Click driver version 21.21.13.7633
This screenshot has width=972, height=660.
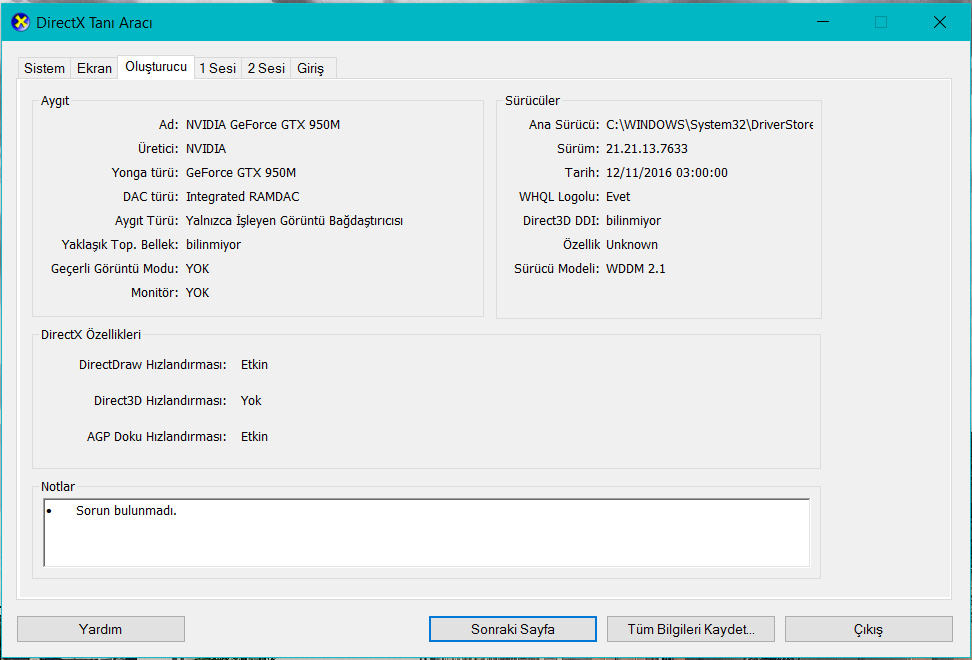coord(647,149)
